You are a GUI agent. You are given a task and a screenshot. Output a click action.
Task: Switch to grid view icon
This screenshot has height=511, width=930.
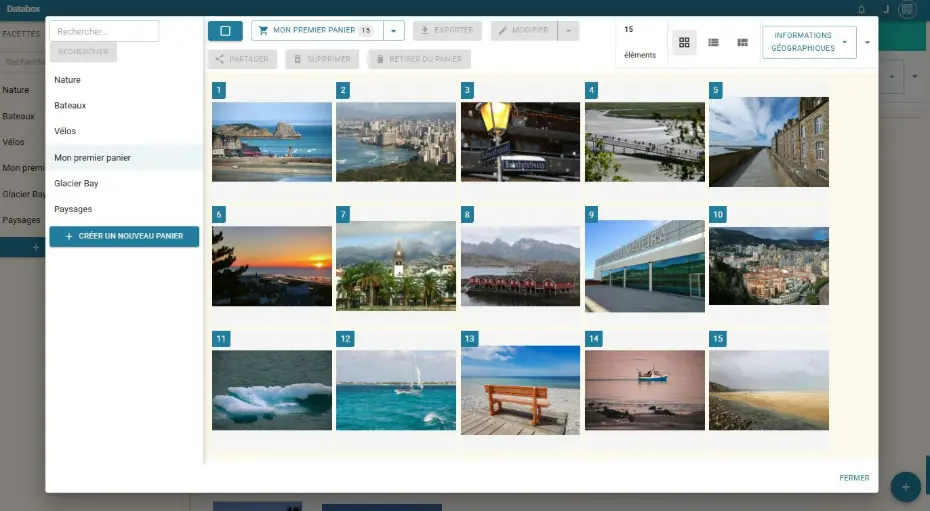tap(684, 43)
